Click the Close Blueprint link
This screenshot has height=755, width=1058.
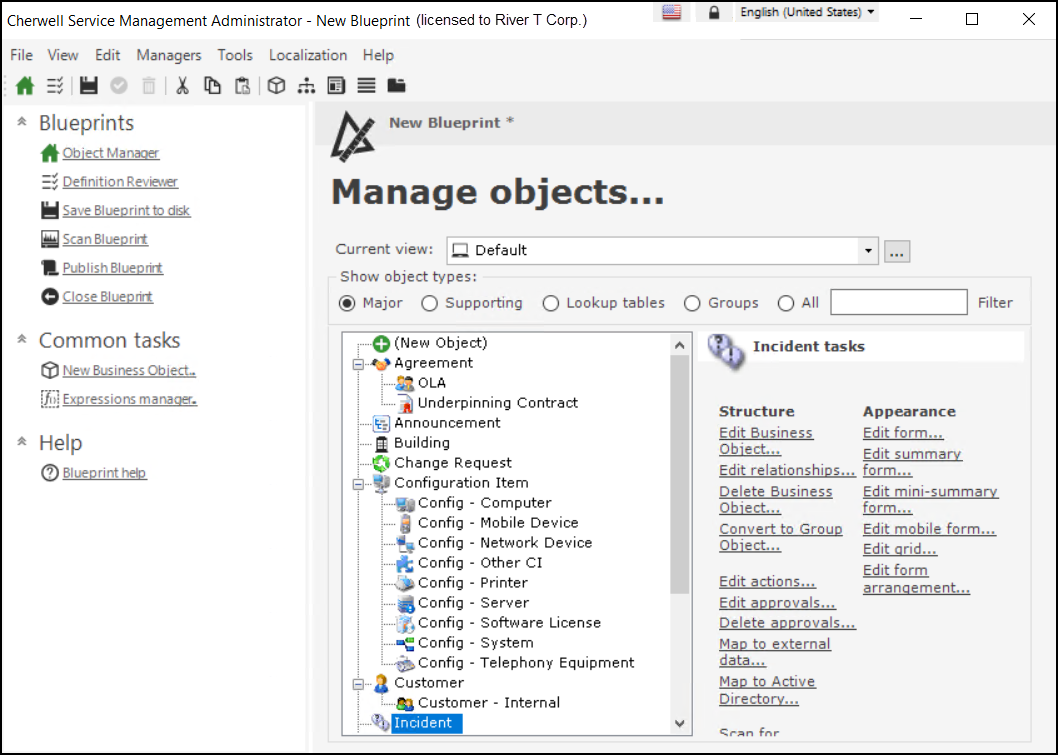pos(107,297)
